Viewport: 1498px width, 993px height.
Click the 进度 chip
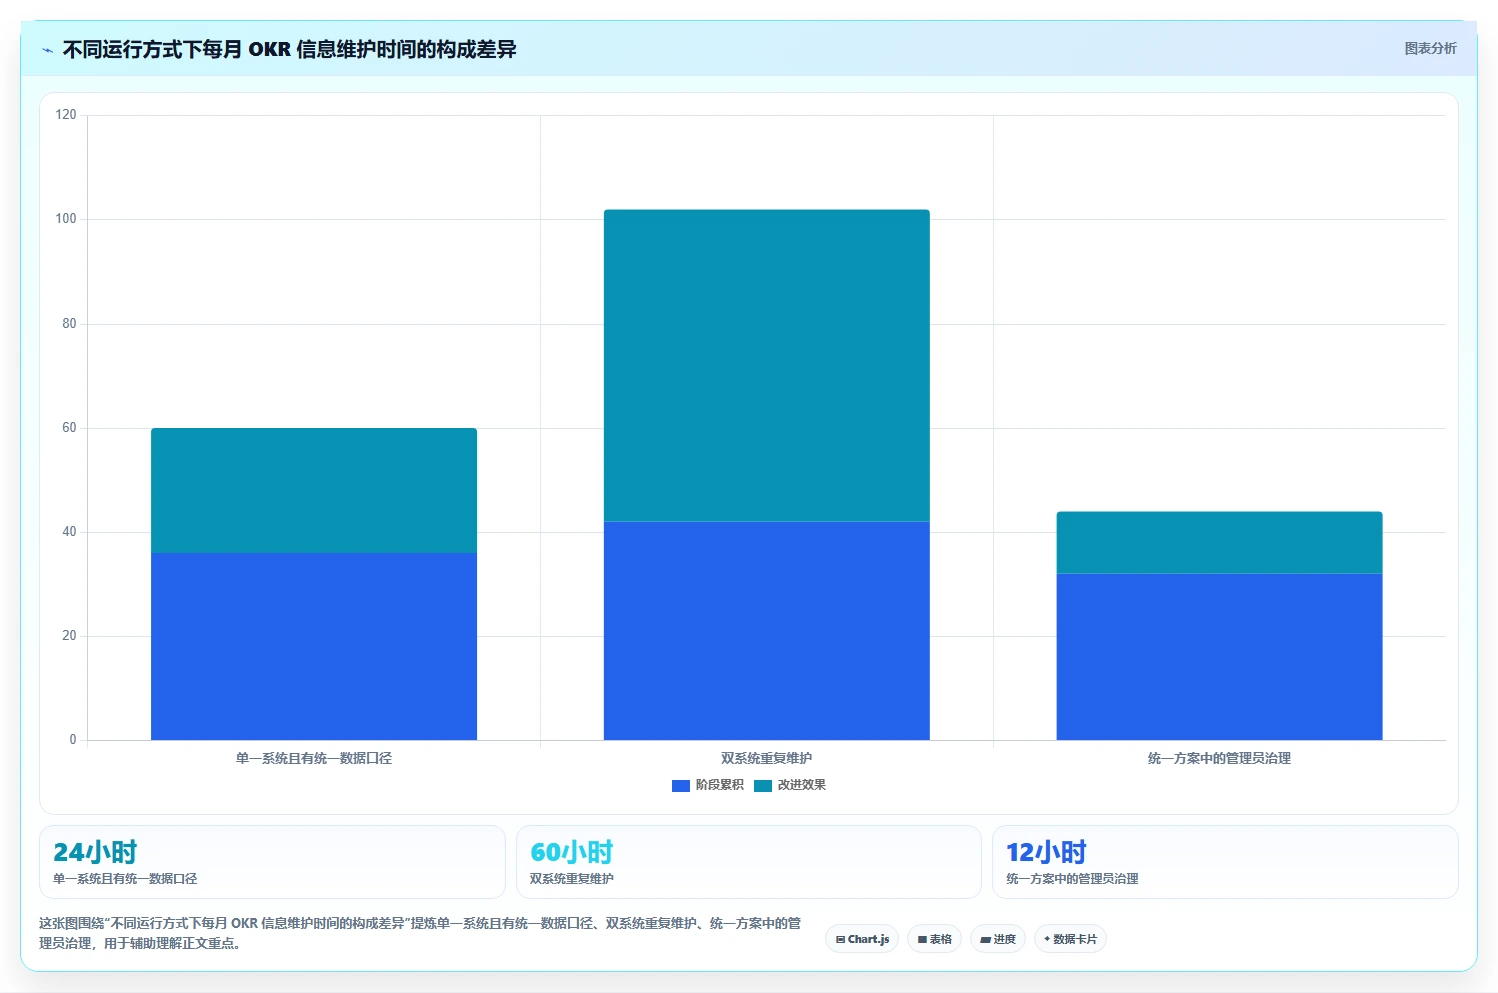coord(998,939)
